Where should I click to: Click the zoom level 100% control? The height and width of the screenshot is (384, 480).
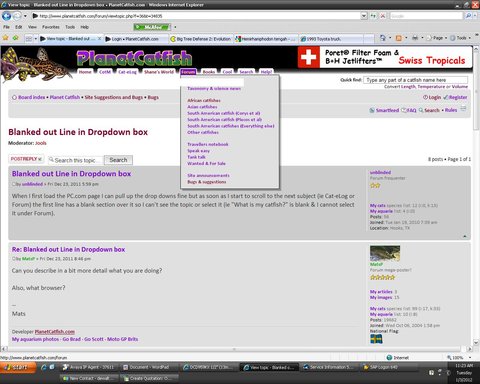click(x=457, y=358)
